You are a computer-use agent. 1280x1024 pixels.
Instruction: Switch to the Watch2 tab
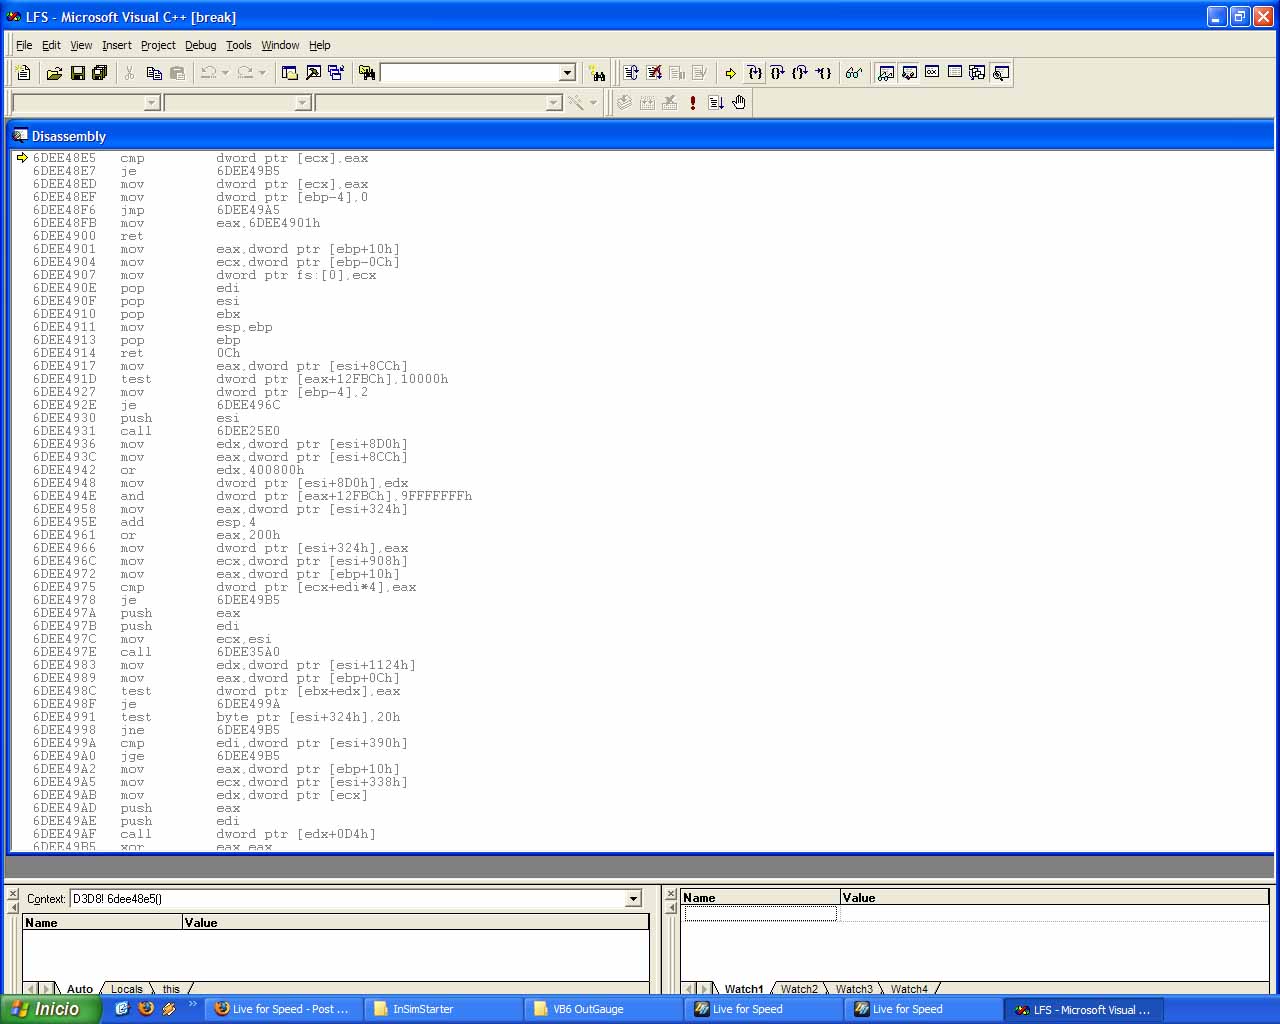[x=799, y=989]
